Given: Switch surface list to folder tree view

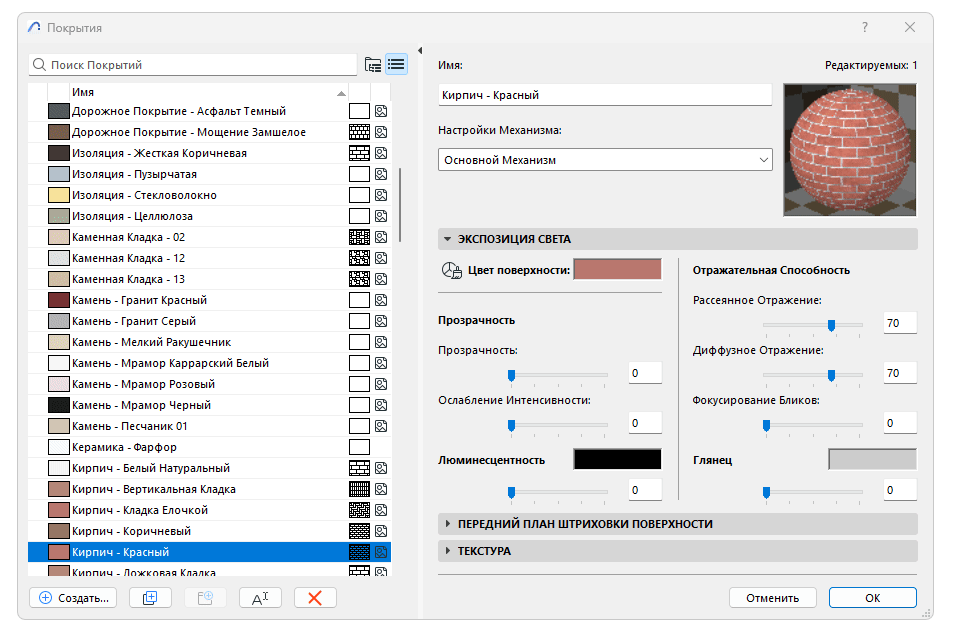Looking at the screenshot, I should point(371,64).
